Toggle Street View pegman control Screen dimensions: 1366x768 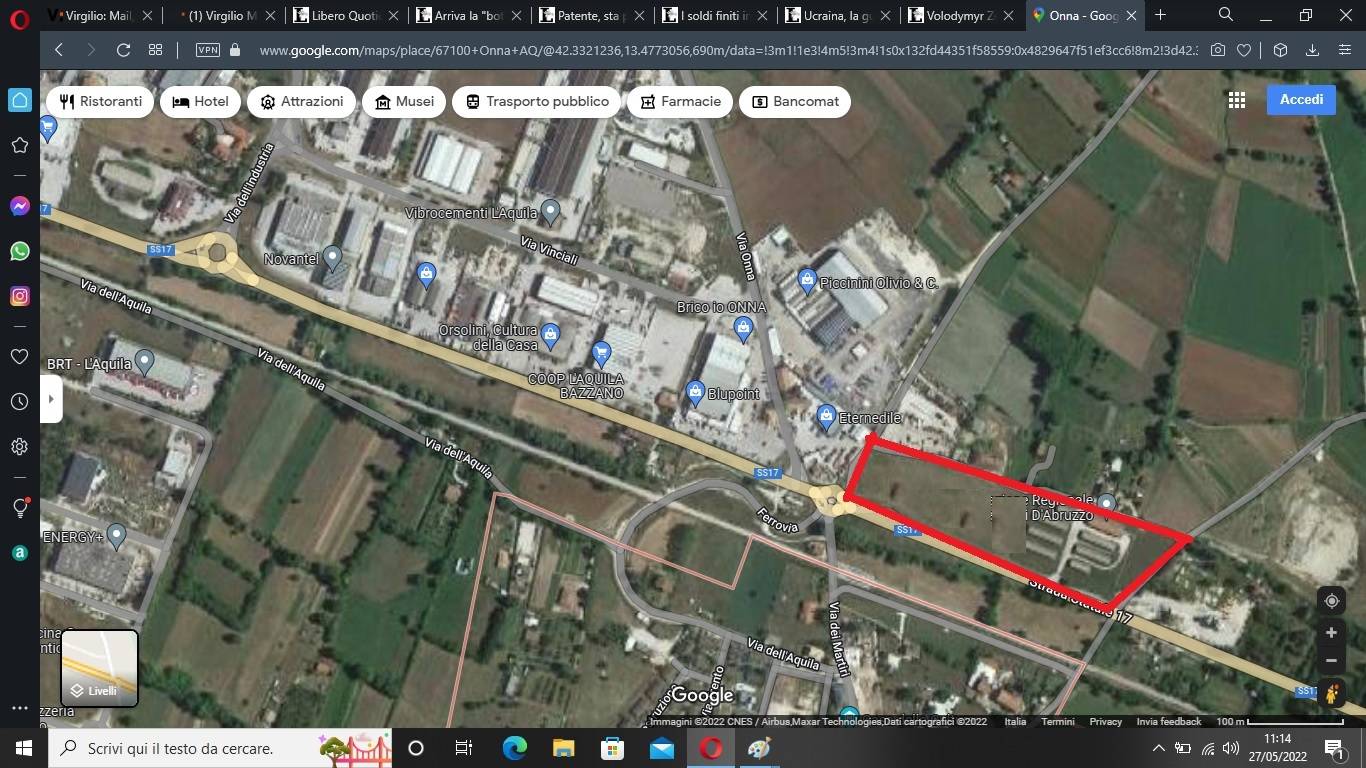pyautogui.click(x=1332, y=692)
